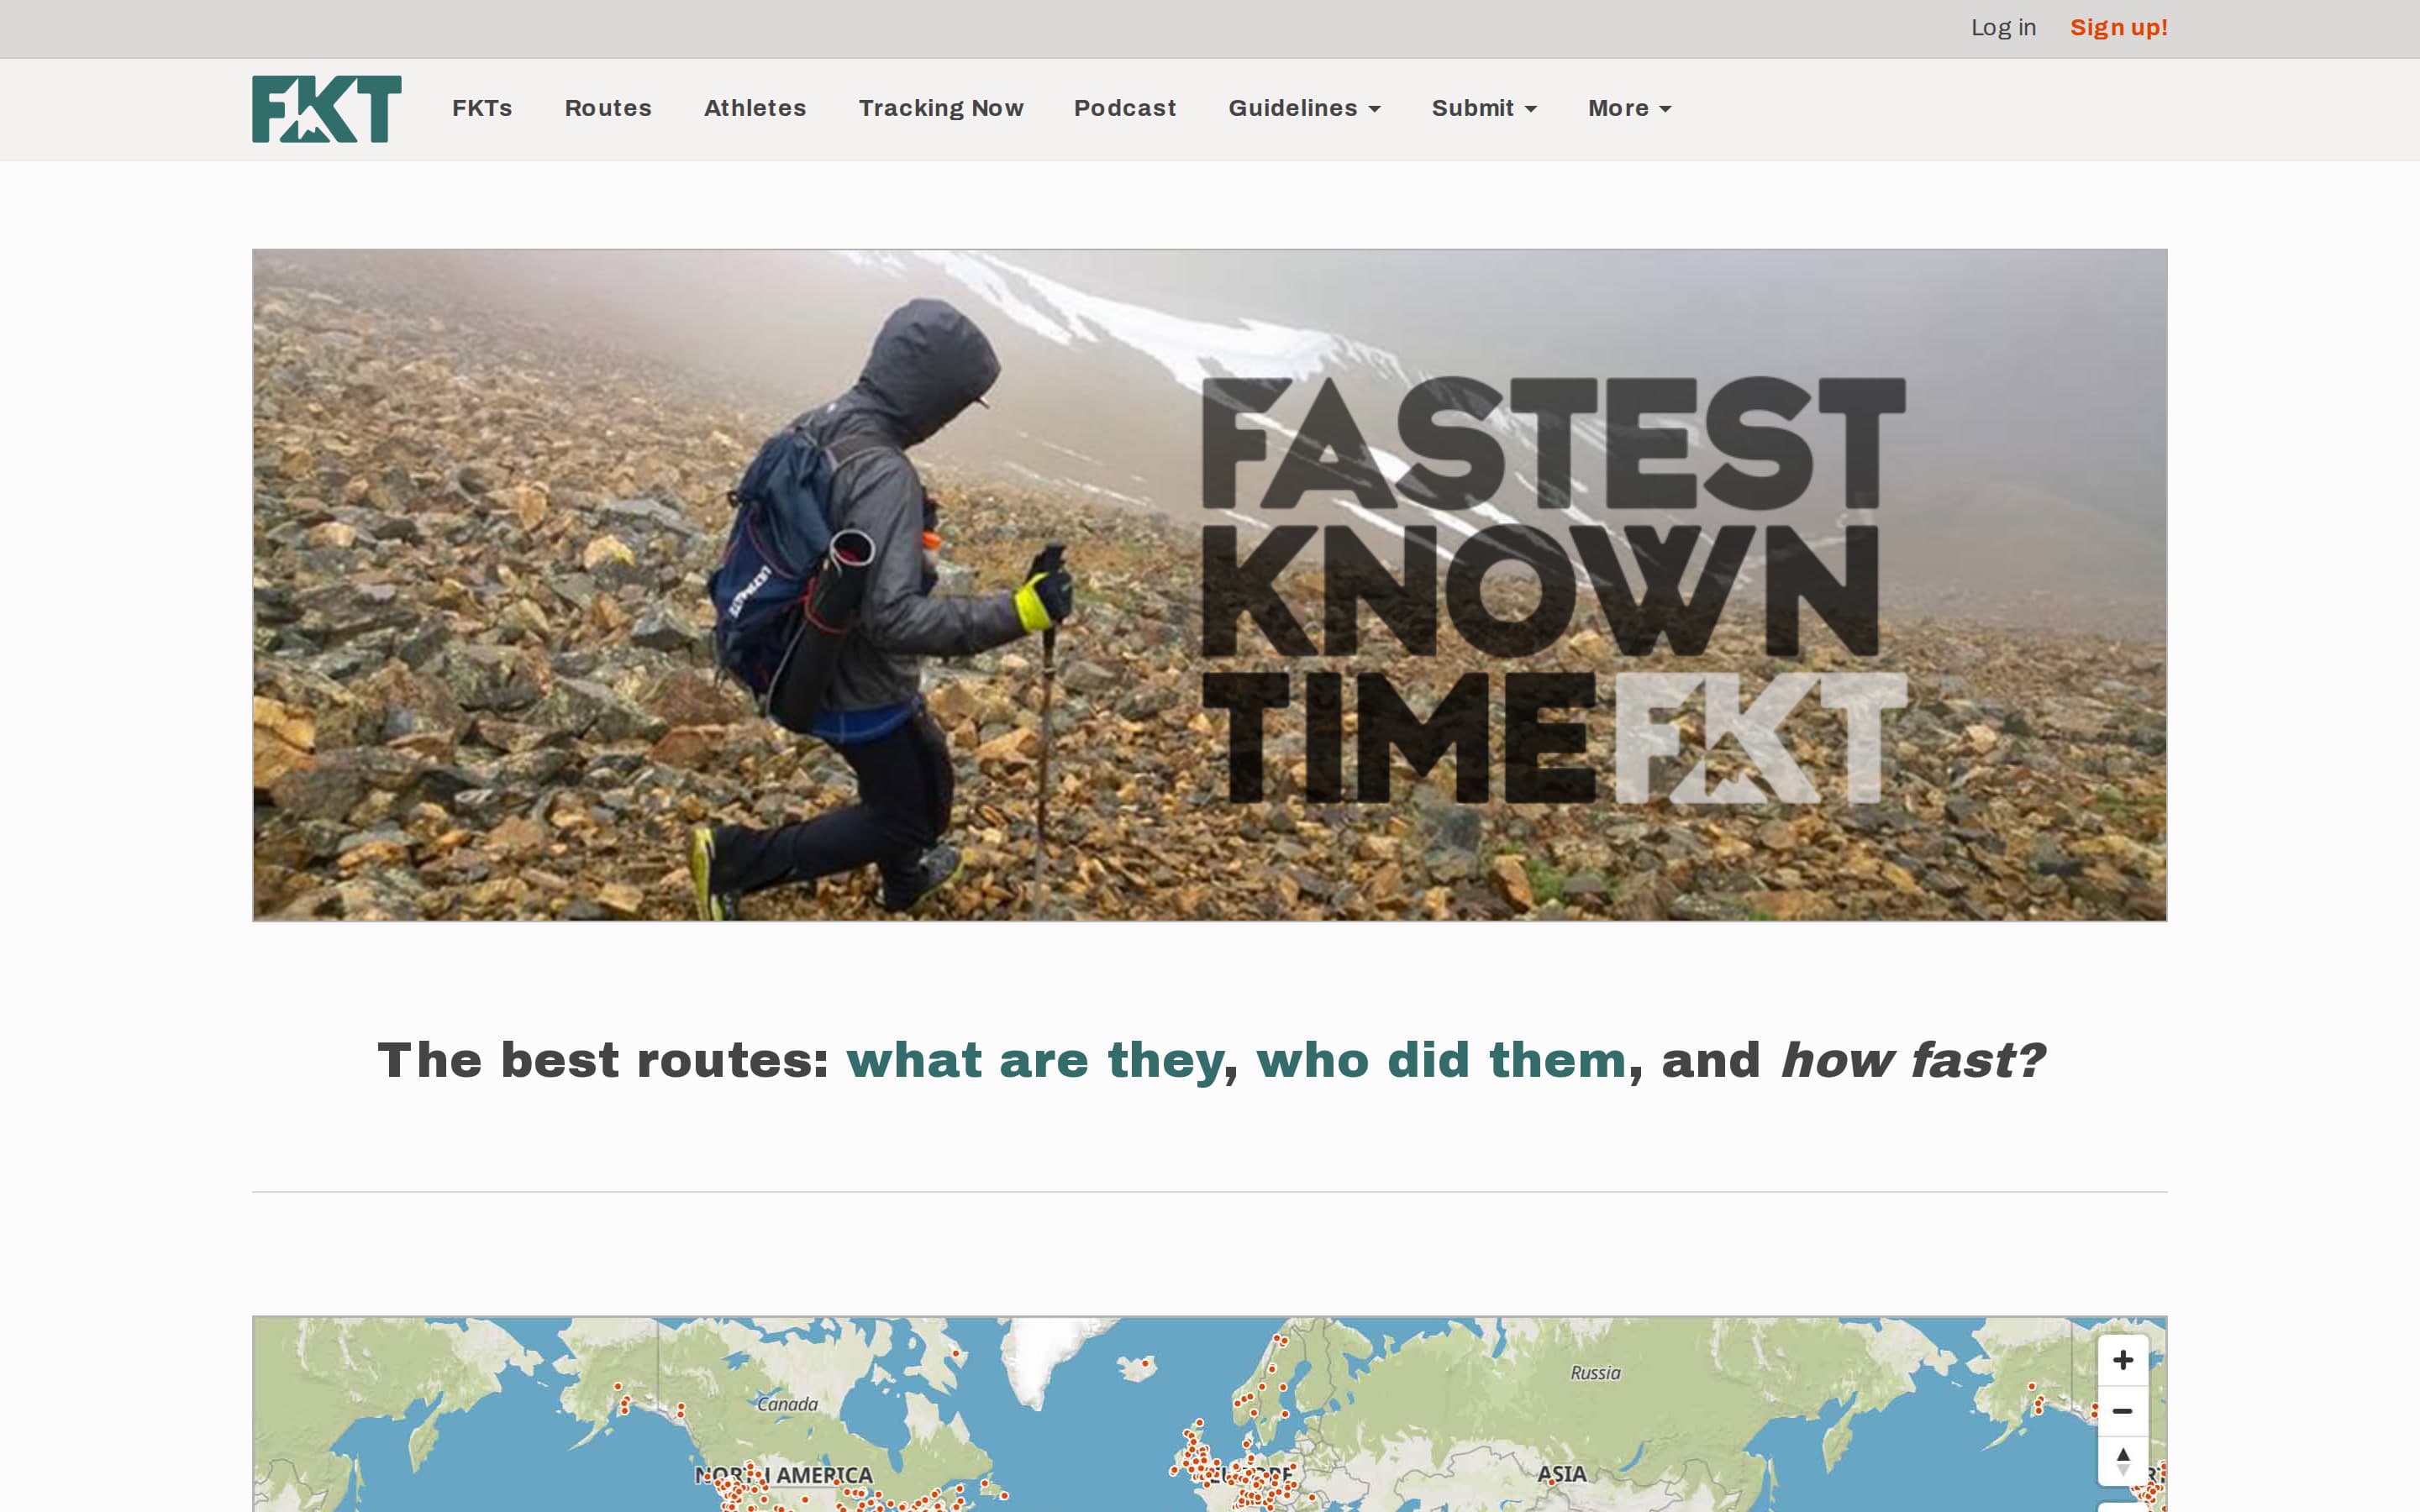This screenshot has height=1512, width=2420.
Task: Reset map bearing with the compass button
Action: tap(2122, 1461)
